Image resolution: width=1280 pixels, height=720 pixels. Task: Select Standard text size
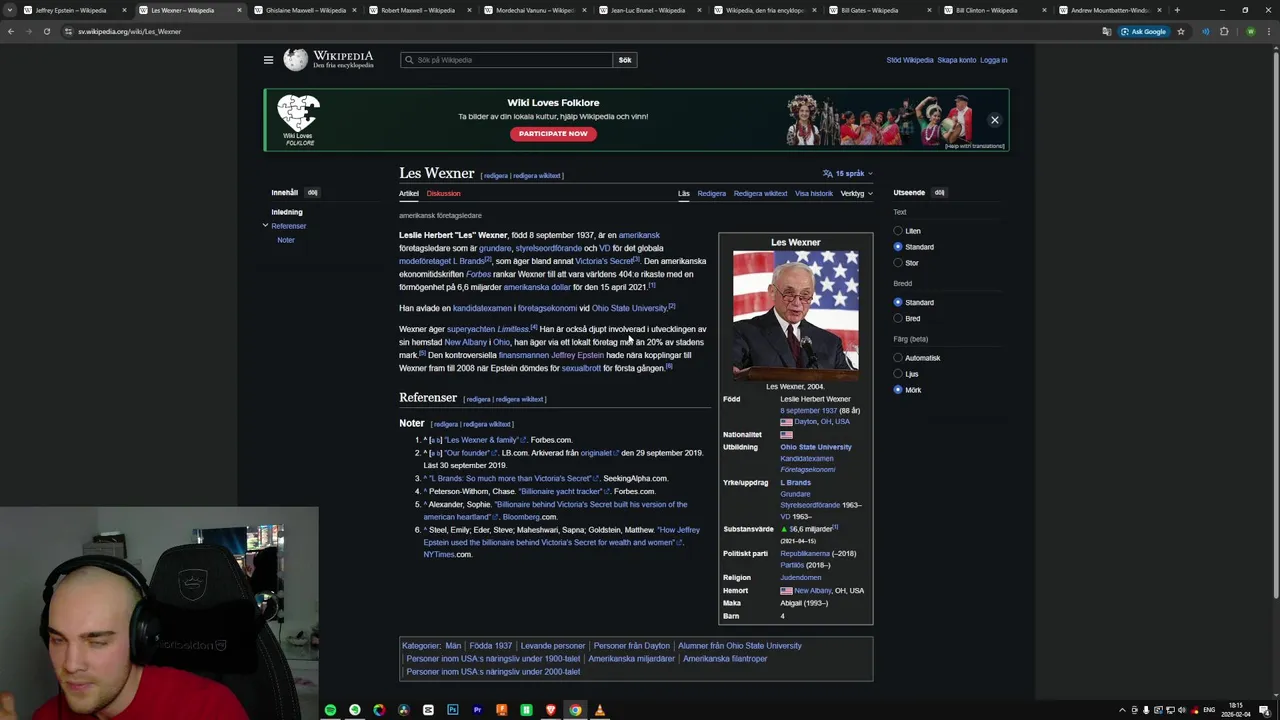898,247
